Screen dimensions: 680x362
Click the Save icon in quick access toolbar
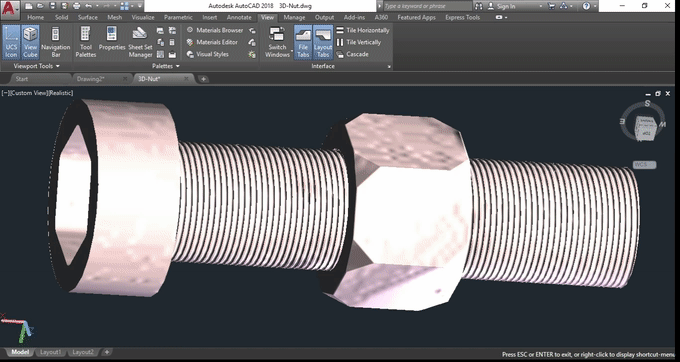tap(52, 6)
